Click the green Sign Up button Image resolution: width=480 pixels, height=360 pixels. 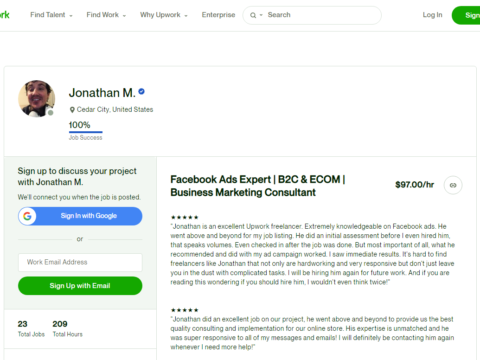pos(467,15)
